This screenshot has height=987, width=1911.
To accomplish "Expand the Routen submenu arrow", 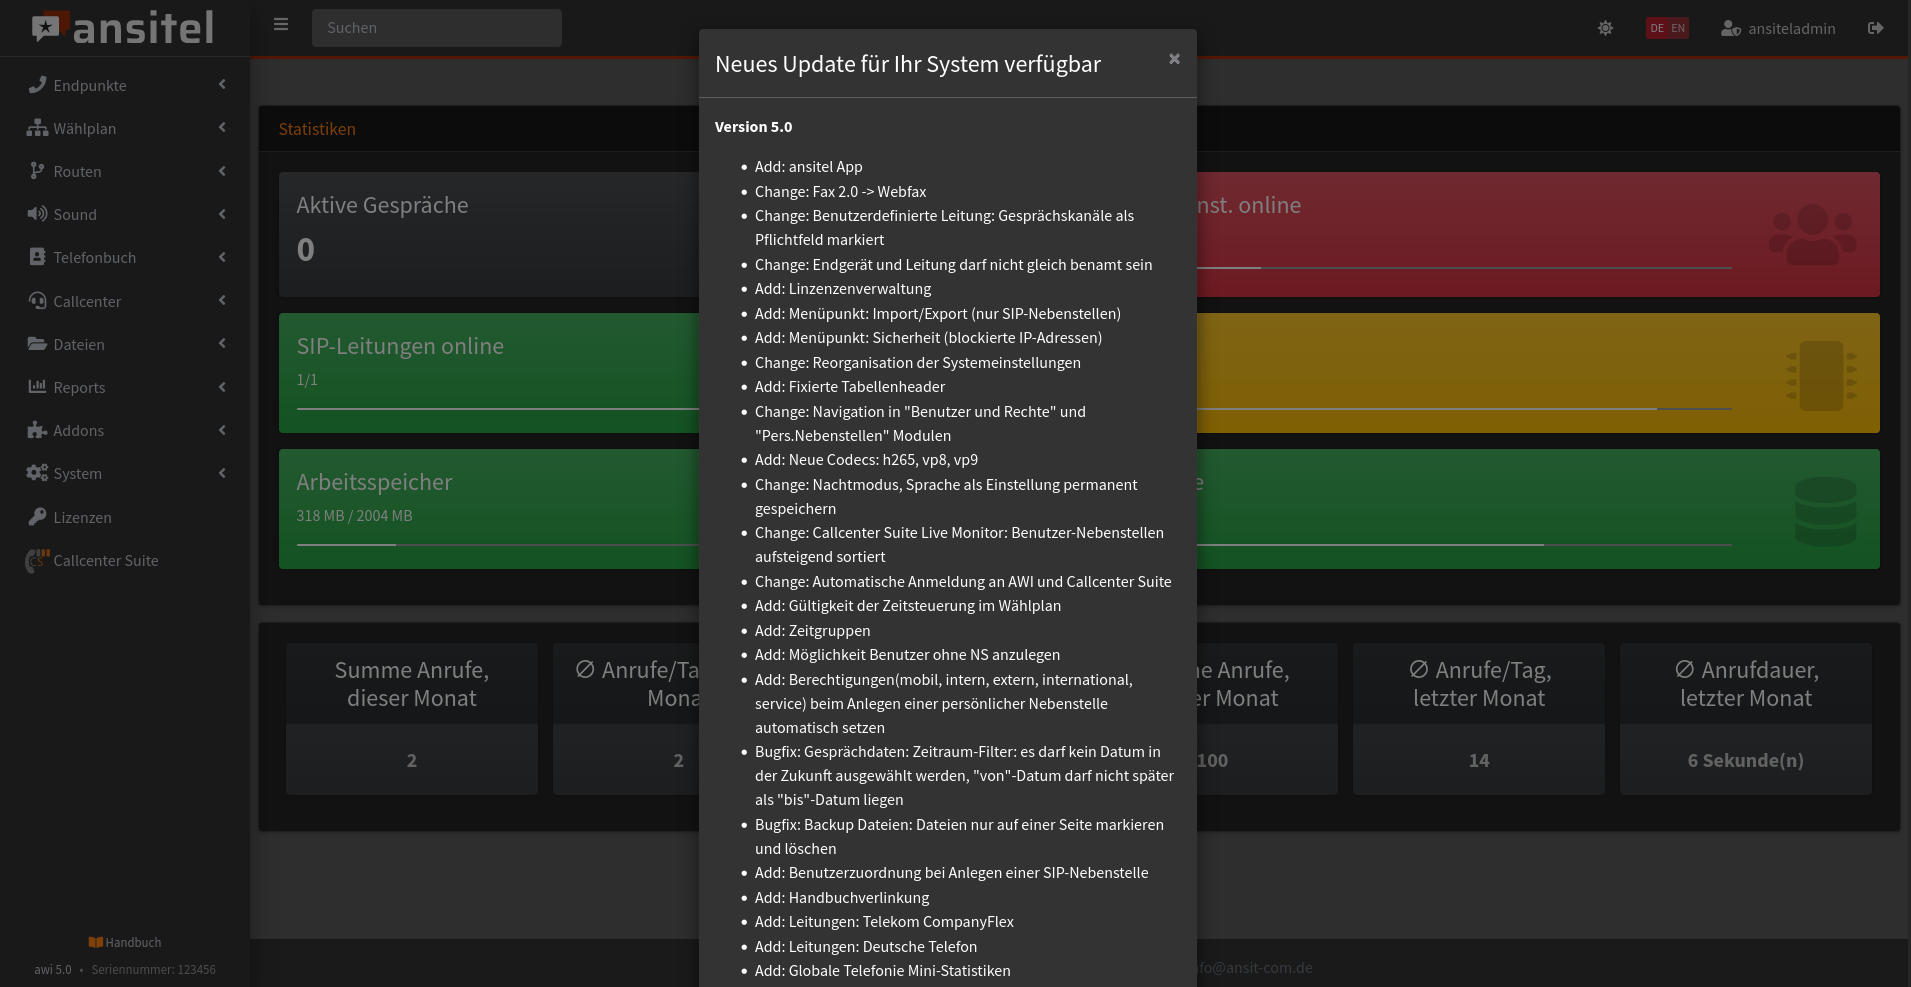I will click(222, 171).
